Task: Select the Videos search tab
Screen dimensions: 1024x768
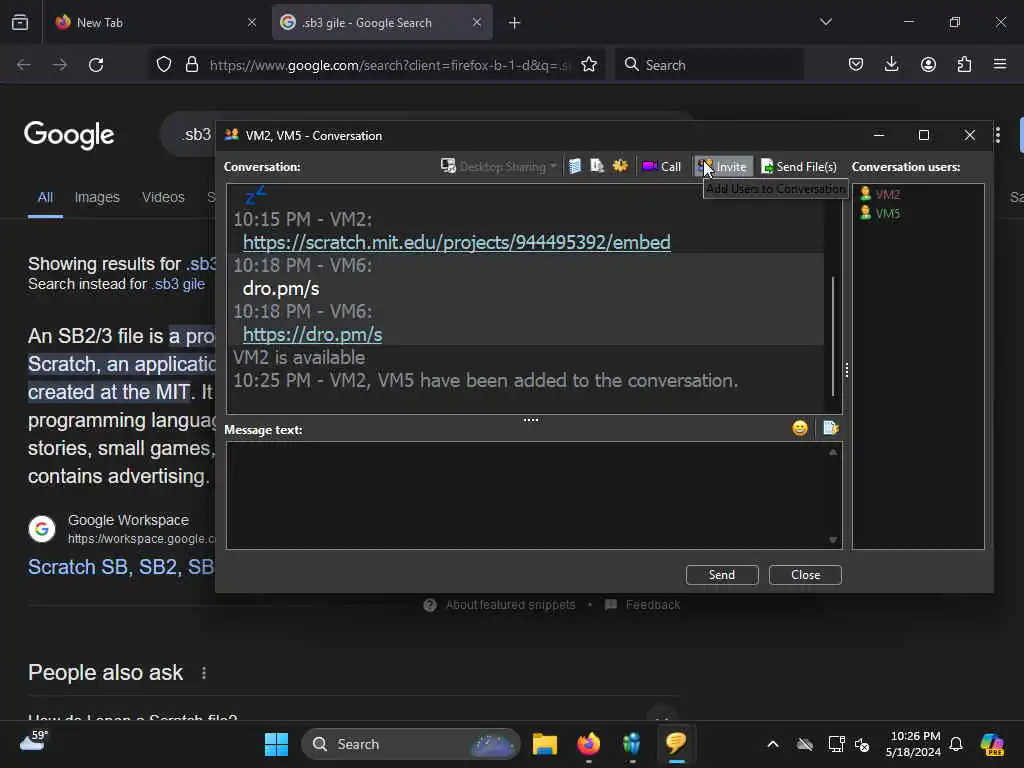Action: [163, 197]
